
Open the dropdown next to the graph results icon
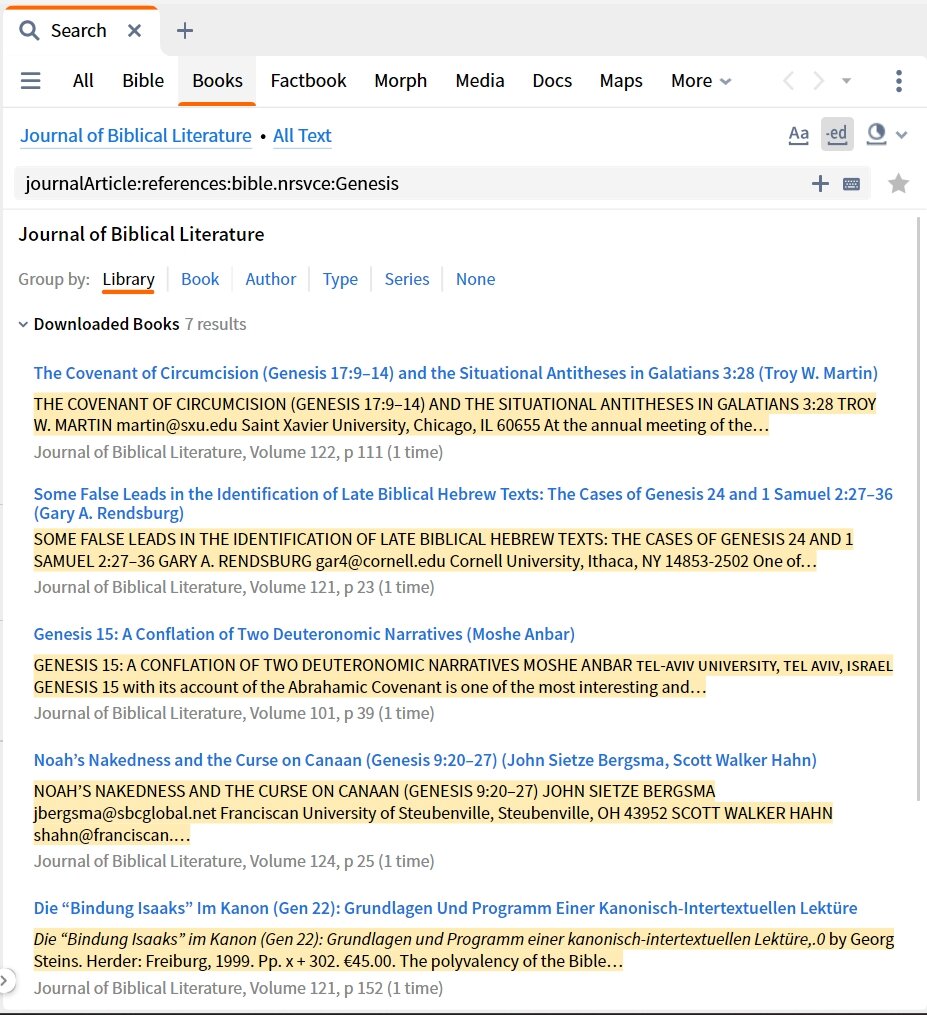pos(902,133)
